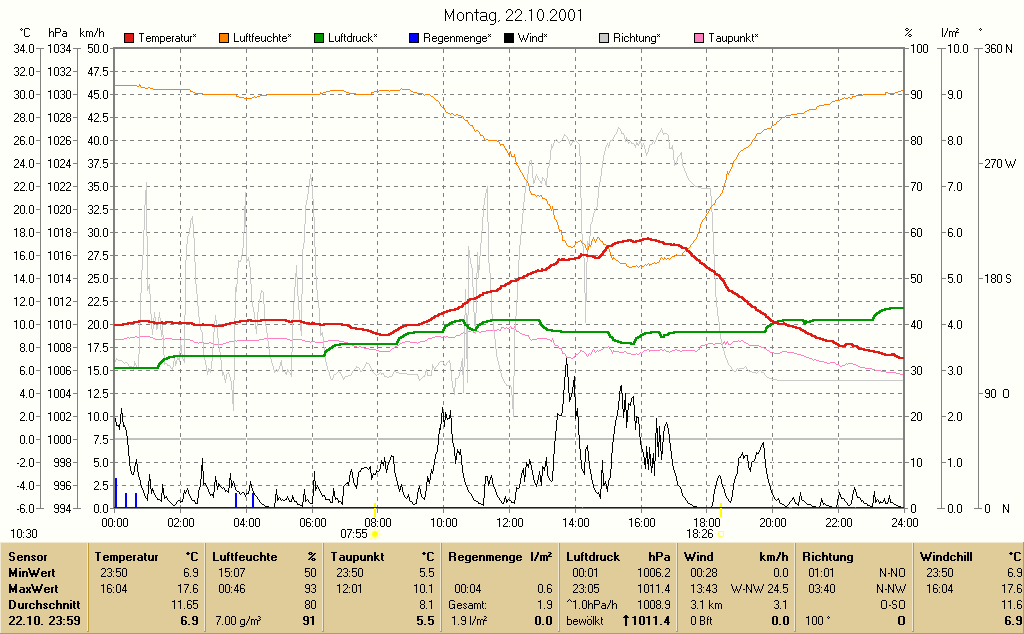Select the Luftfeuchte* legend label
This screenshot has width=1024, height=634.
pos(263,38)
